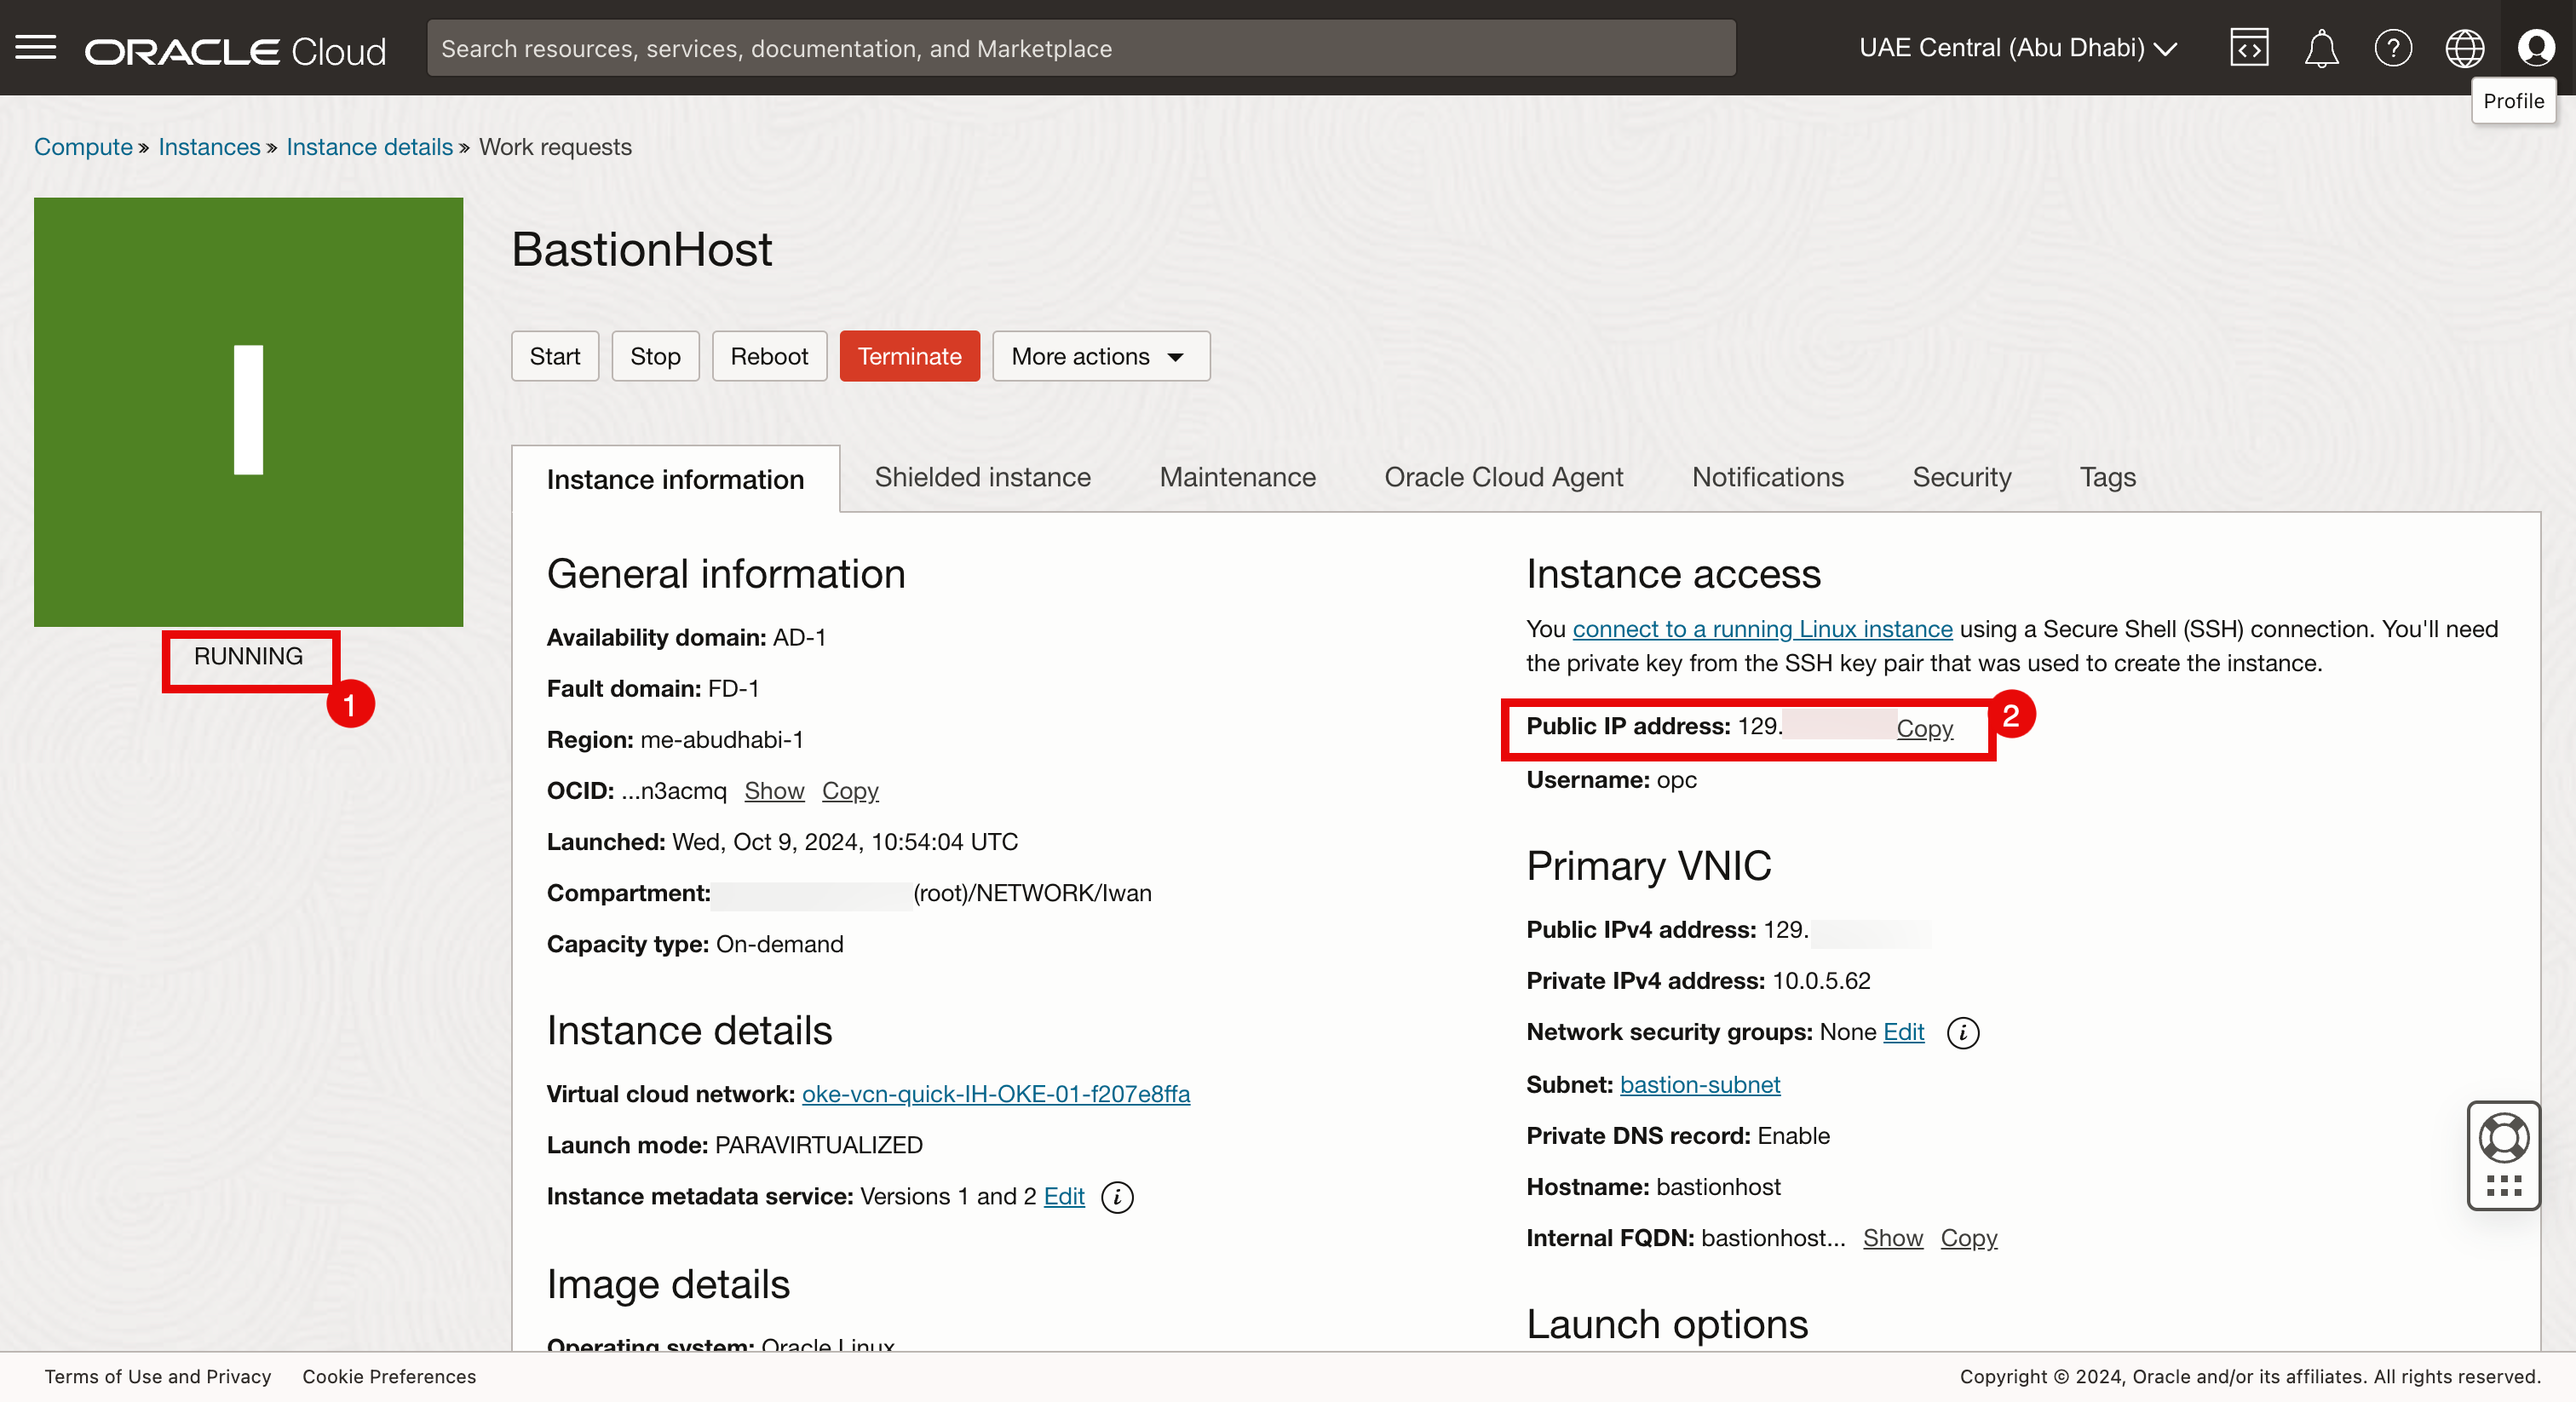Click the Instances breadcrumb link
The width and height of the screenshot is (2576, 1402).
point(209,147)
